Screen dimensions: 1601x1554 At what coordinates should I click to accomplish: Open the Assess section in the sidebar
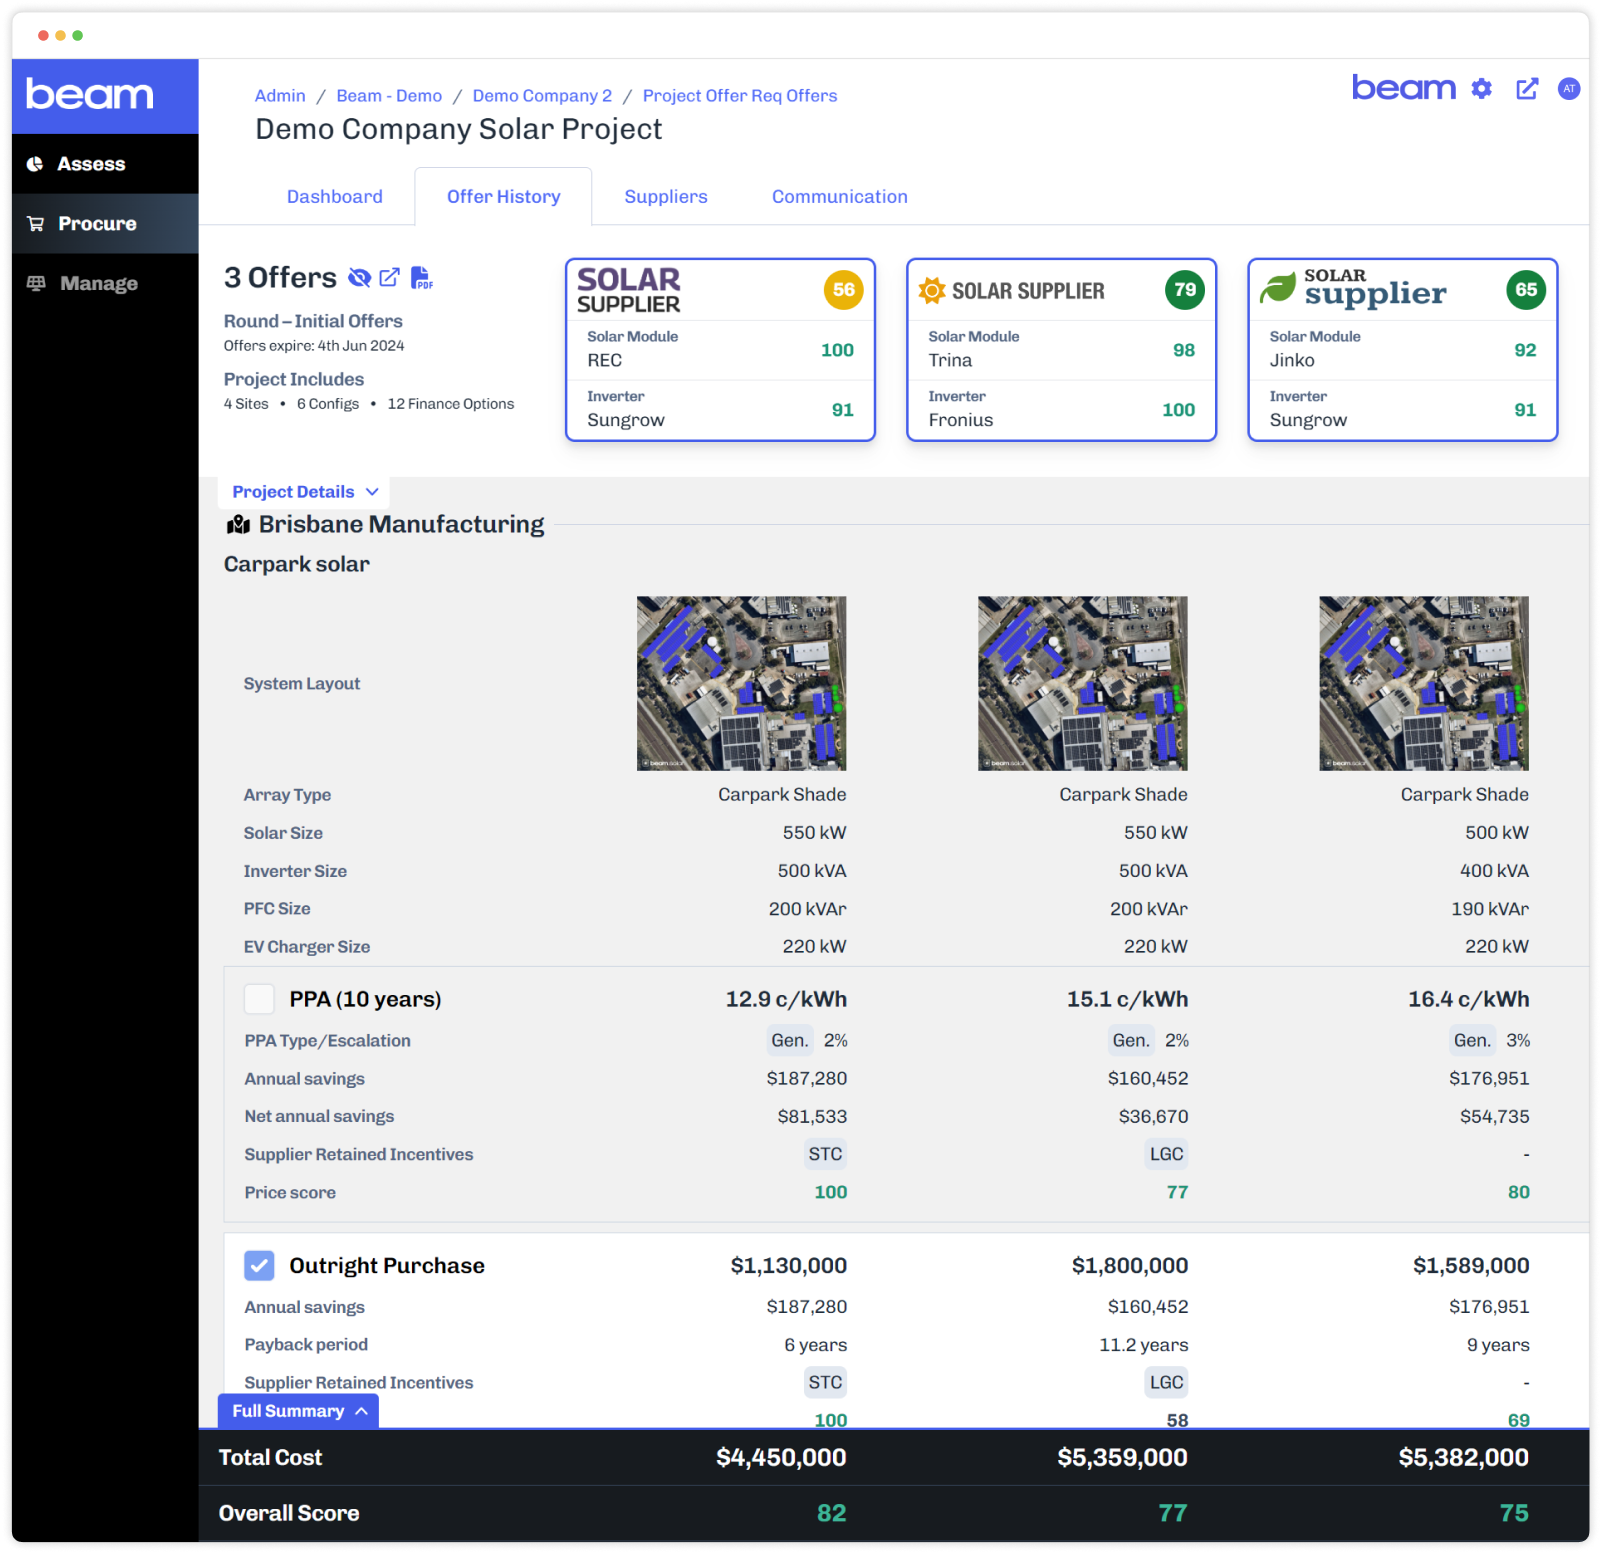[x=105, y=164]
